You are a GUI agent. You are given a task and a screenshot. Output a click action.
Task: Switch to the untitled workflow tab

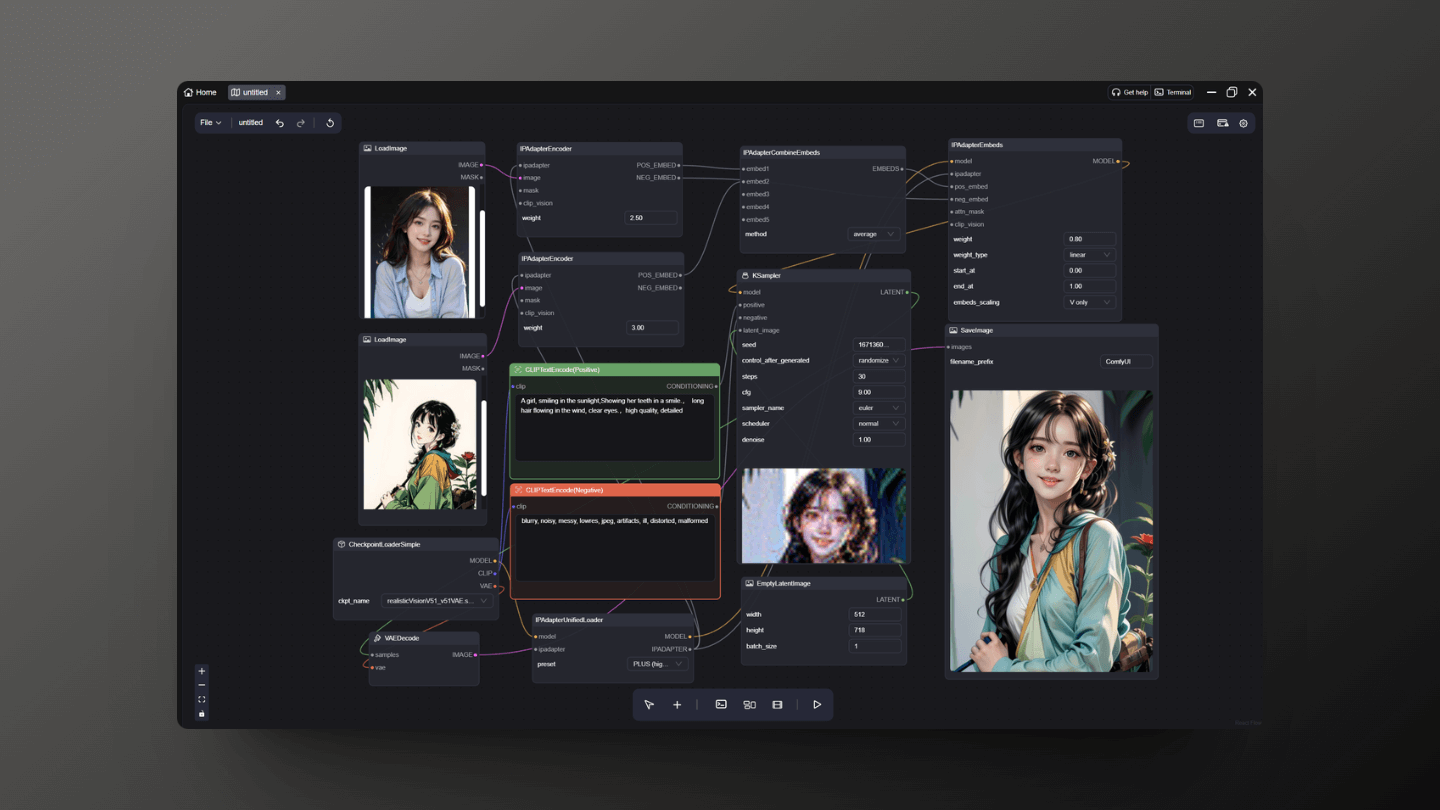click(x=256, y=92)
